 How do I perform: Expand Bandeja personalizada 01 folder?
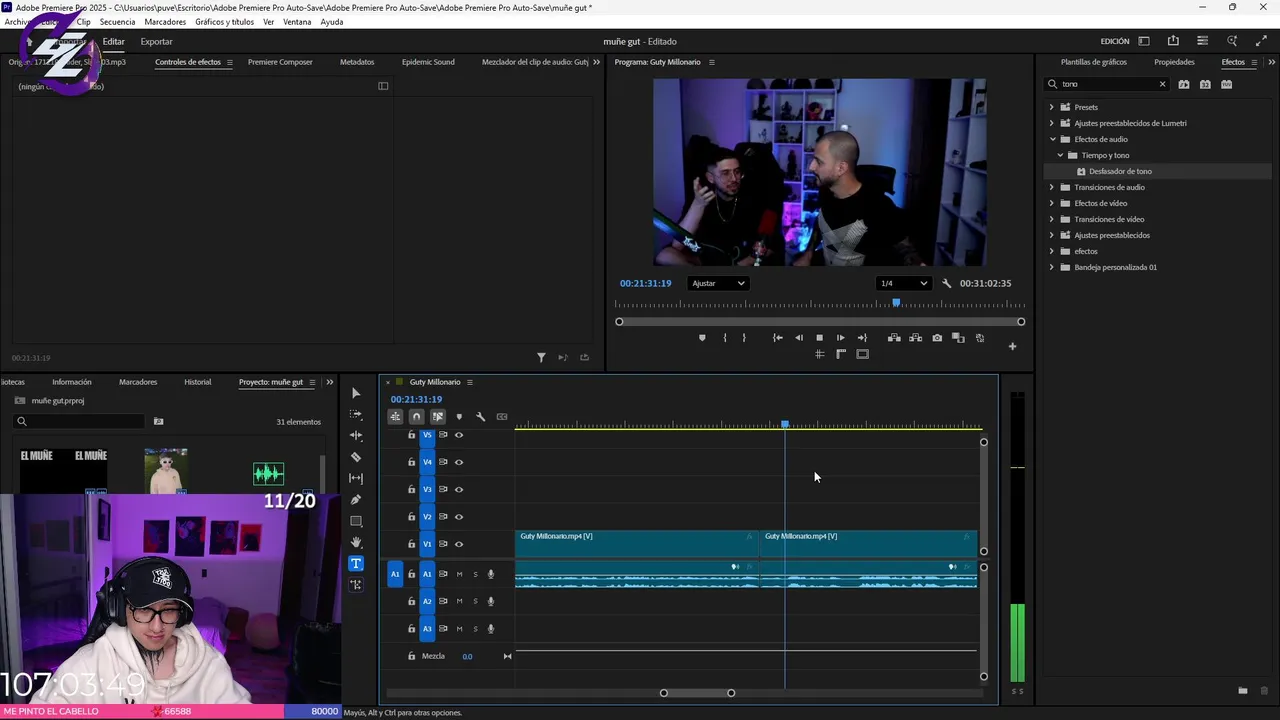[x=1051, y=267]
